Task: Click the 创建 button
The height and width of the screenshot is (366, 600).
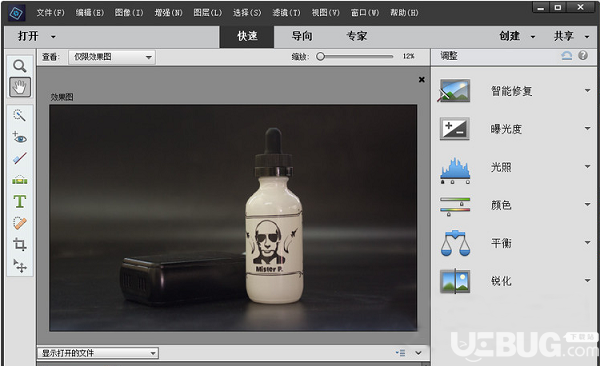Action: pyautogui.click(x=510, y=36)
